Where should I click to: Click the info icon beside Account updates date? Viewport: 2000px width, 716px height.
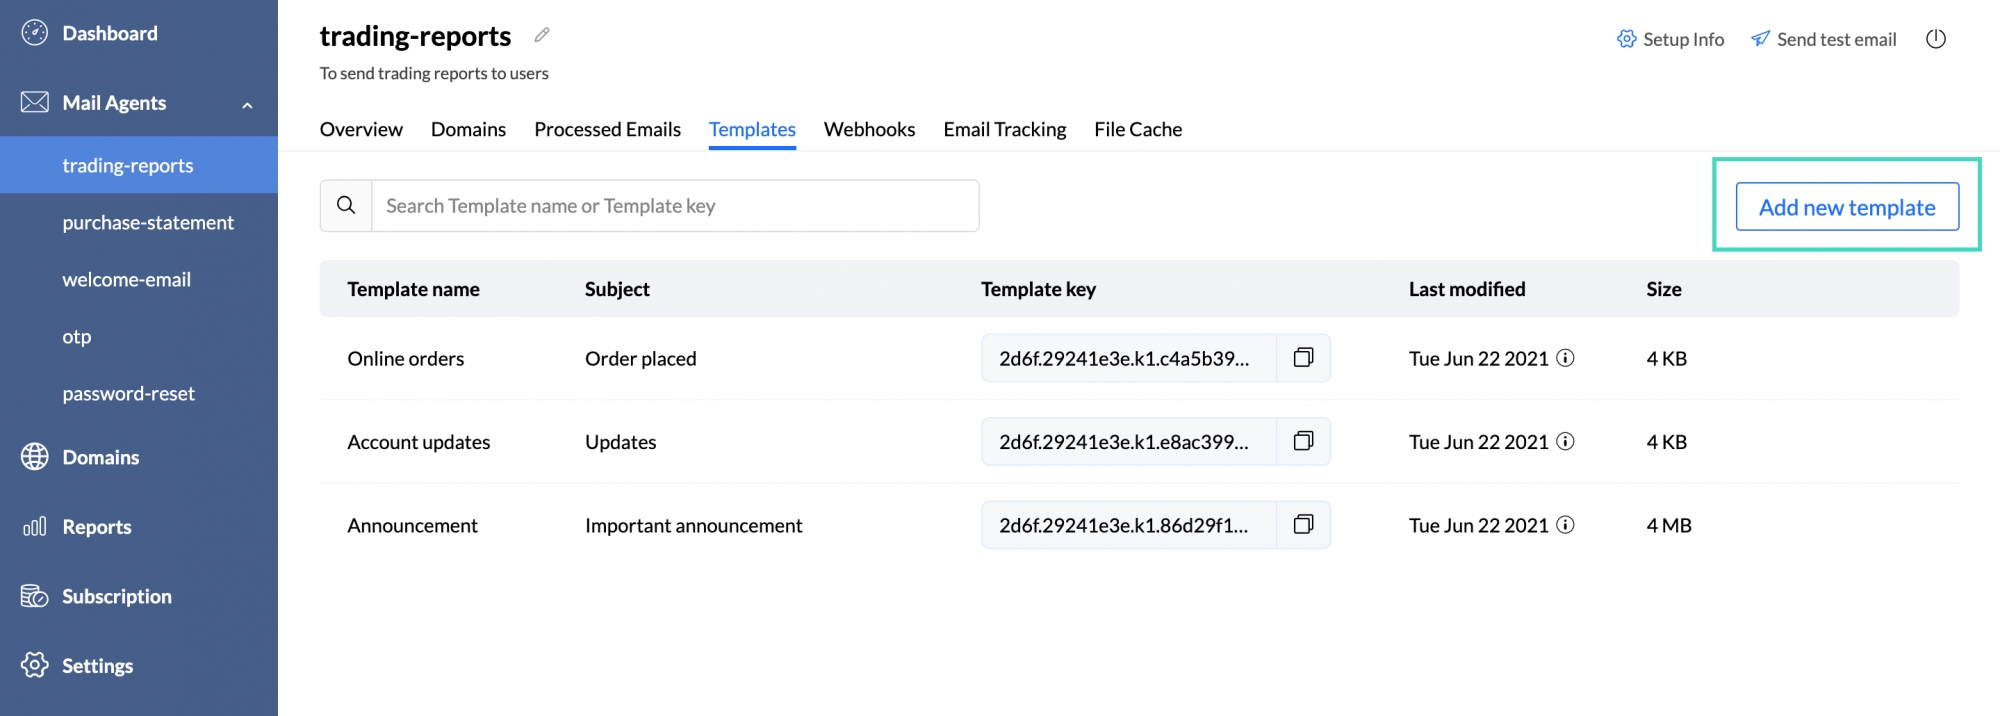coord(1565,441)
